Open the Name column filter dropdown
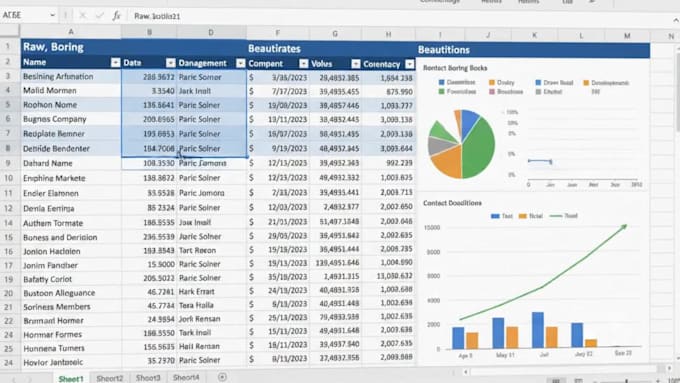Screen dimensions: 680x383 click(x=115, y=62)
